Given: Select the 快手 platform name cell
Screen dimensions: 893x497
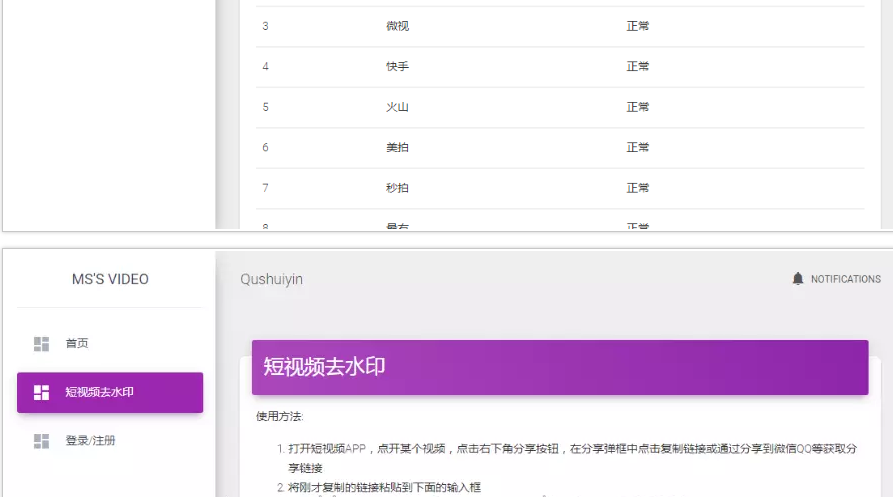Looking at the screenshot, I should pos(397,67).
